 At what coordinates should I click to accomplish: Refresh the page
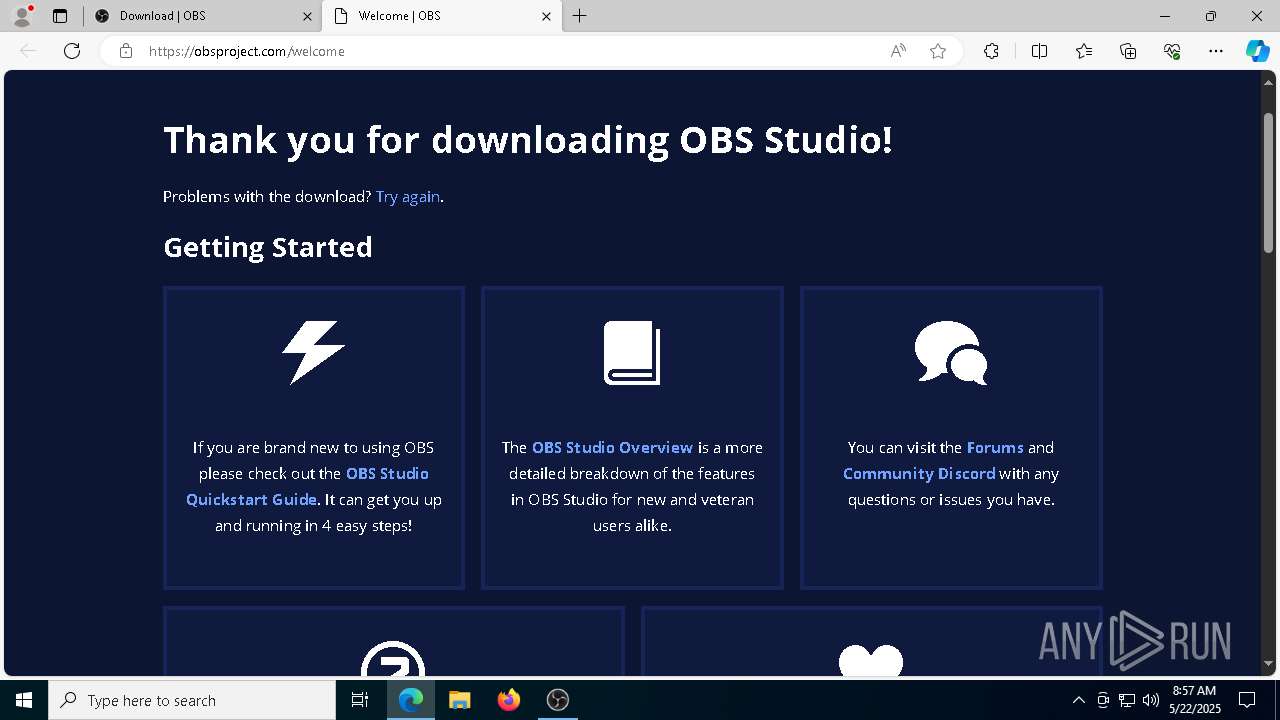point(72,51)
